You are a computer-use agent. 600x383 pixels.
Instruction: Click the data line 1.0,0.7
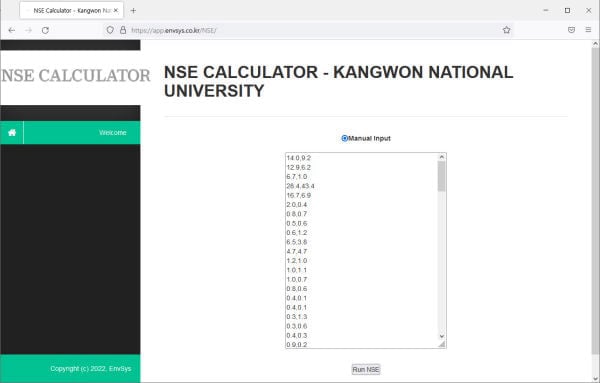(x=297, y=279)
